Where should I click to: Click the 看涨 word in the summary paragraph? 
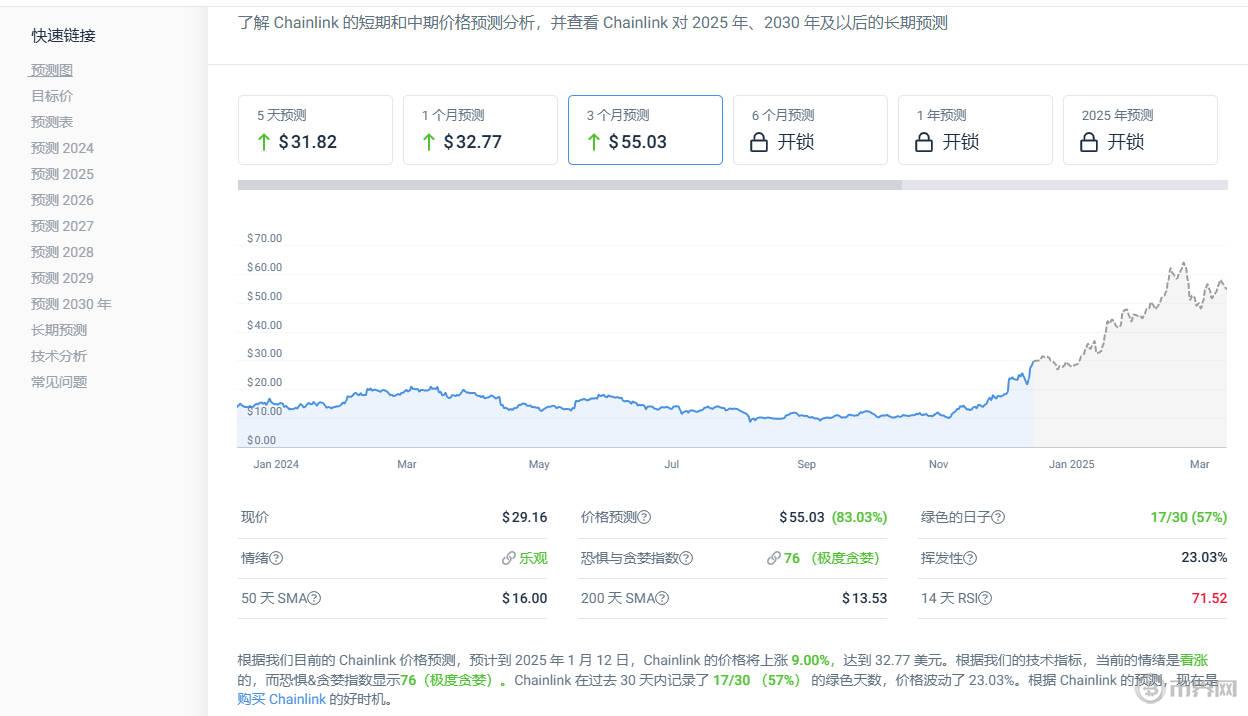[x=1194, y=660]
